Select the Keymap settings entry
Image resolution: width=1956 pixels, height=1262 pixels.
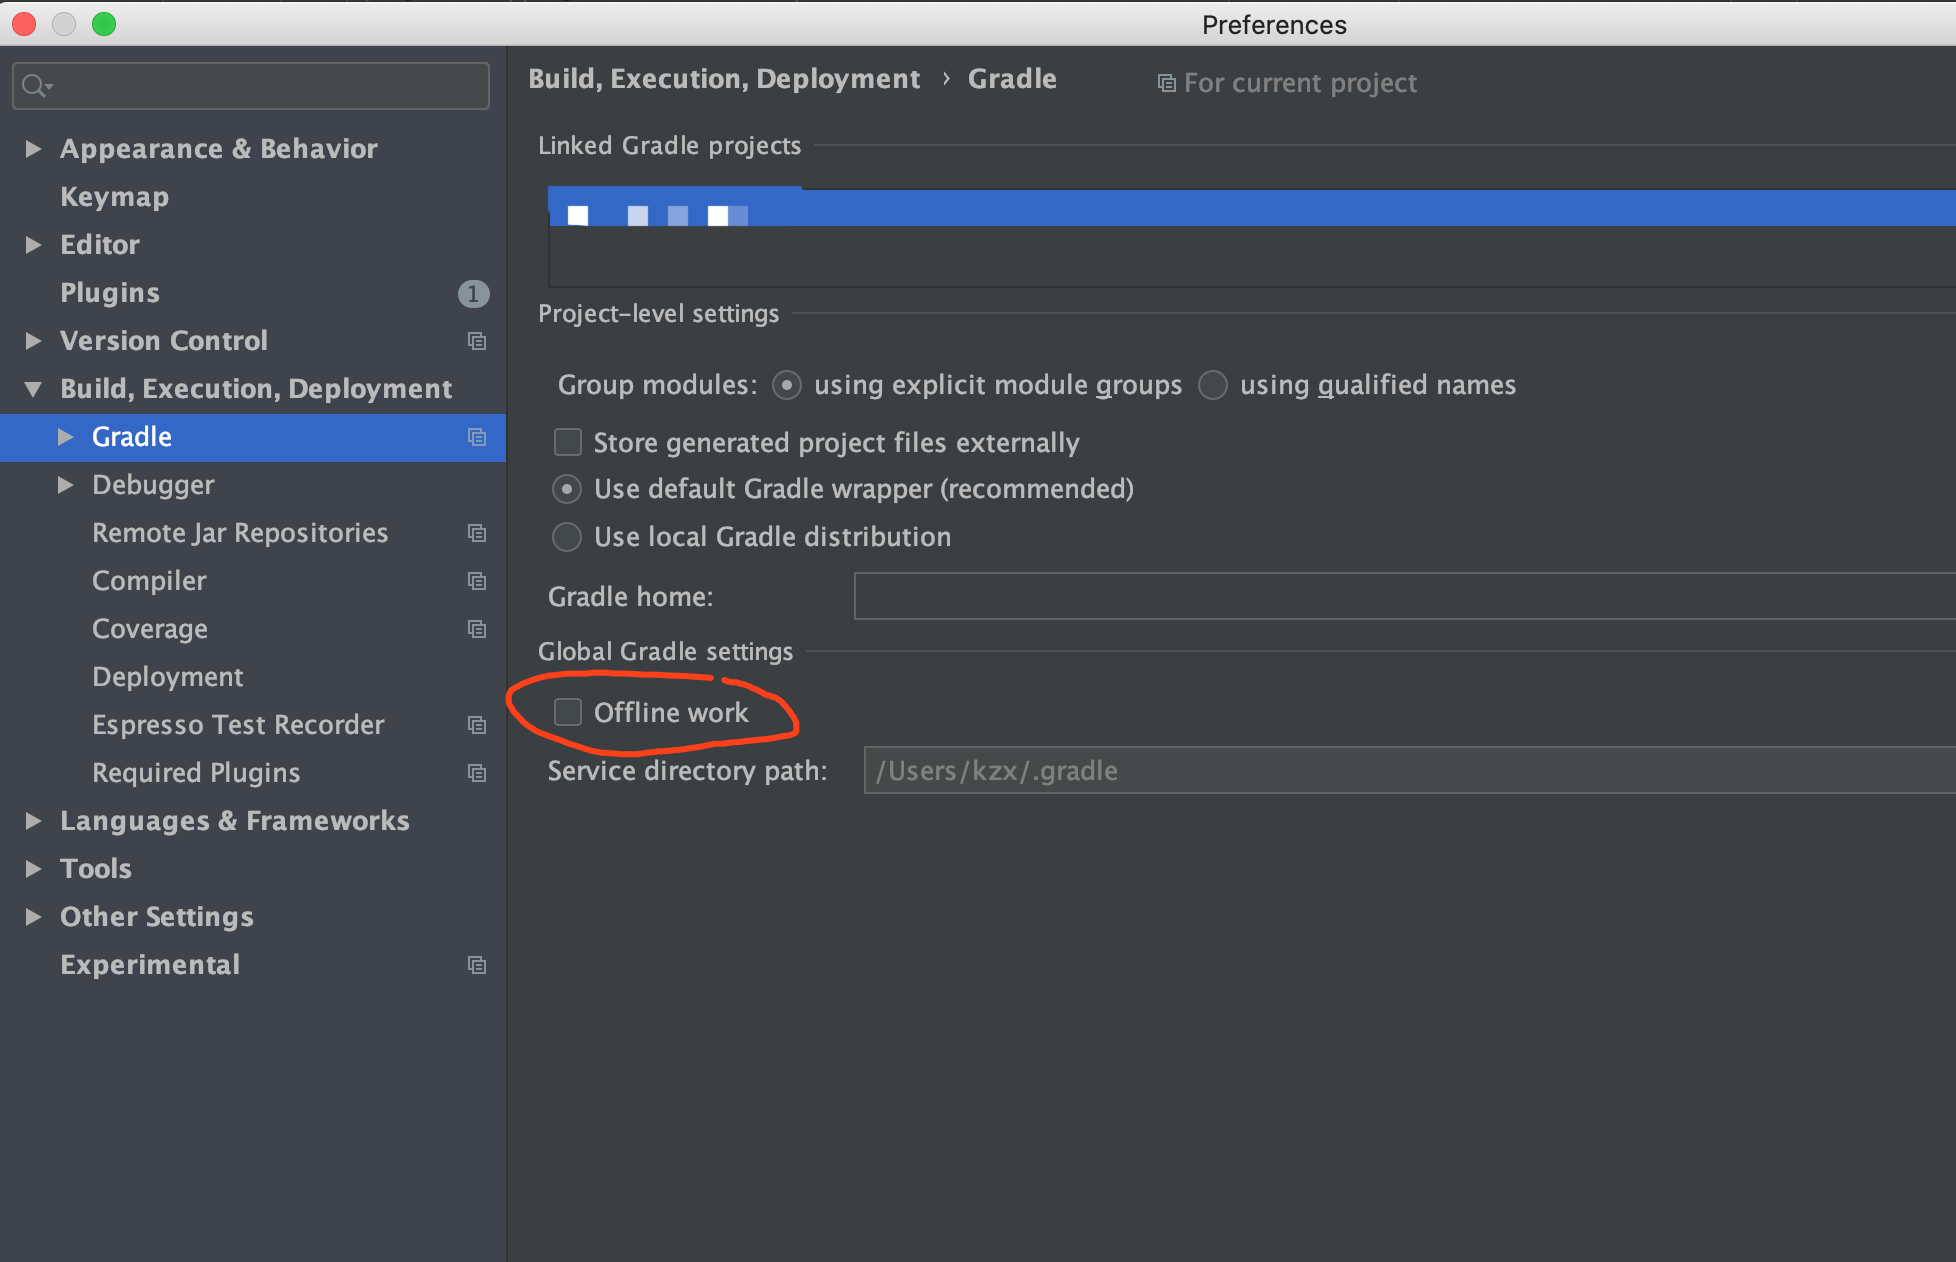(114, 196)
